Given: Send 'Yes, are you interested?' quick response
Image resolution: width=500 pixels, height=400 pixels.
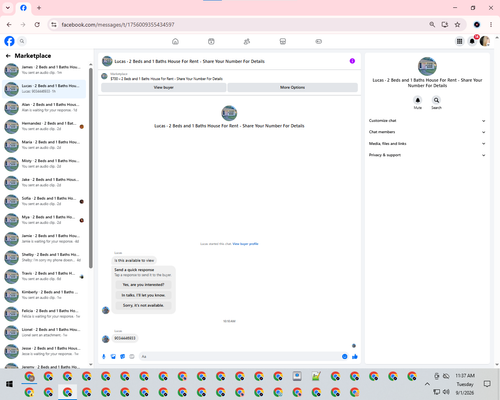Looking at the screenshot, I should (143, 285).
